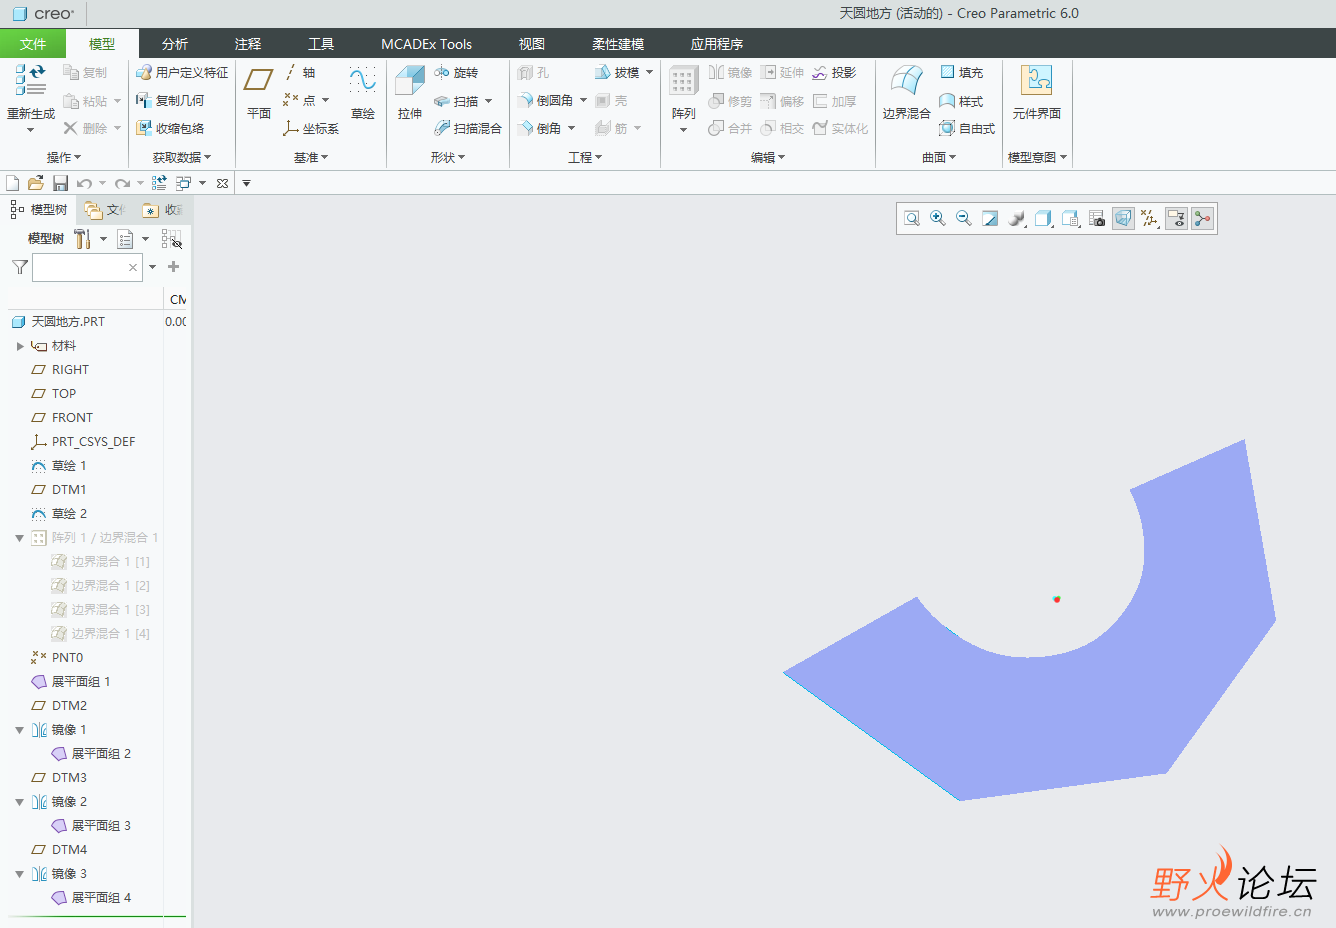The height and width of the screenshot is (928, 1336).
Task: Click the Coordinate System (坐标系) tool
Action: (310, 129)
